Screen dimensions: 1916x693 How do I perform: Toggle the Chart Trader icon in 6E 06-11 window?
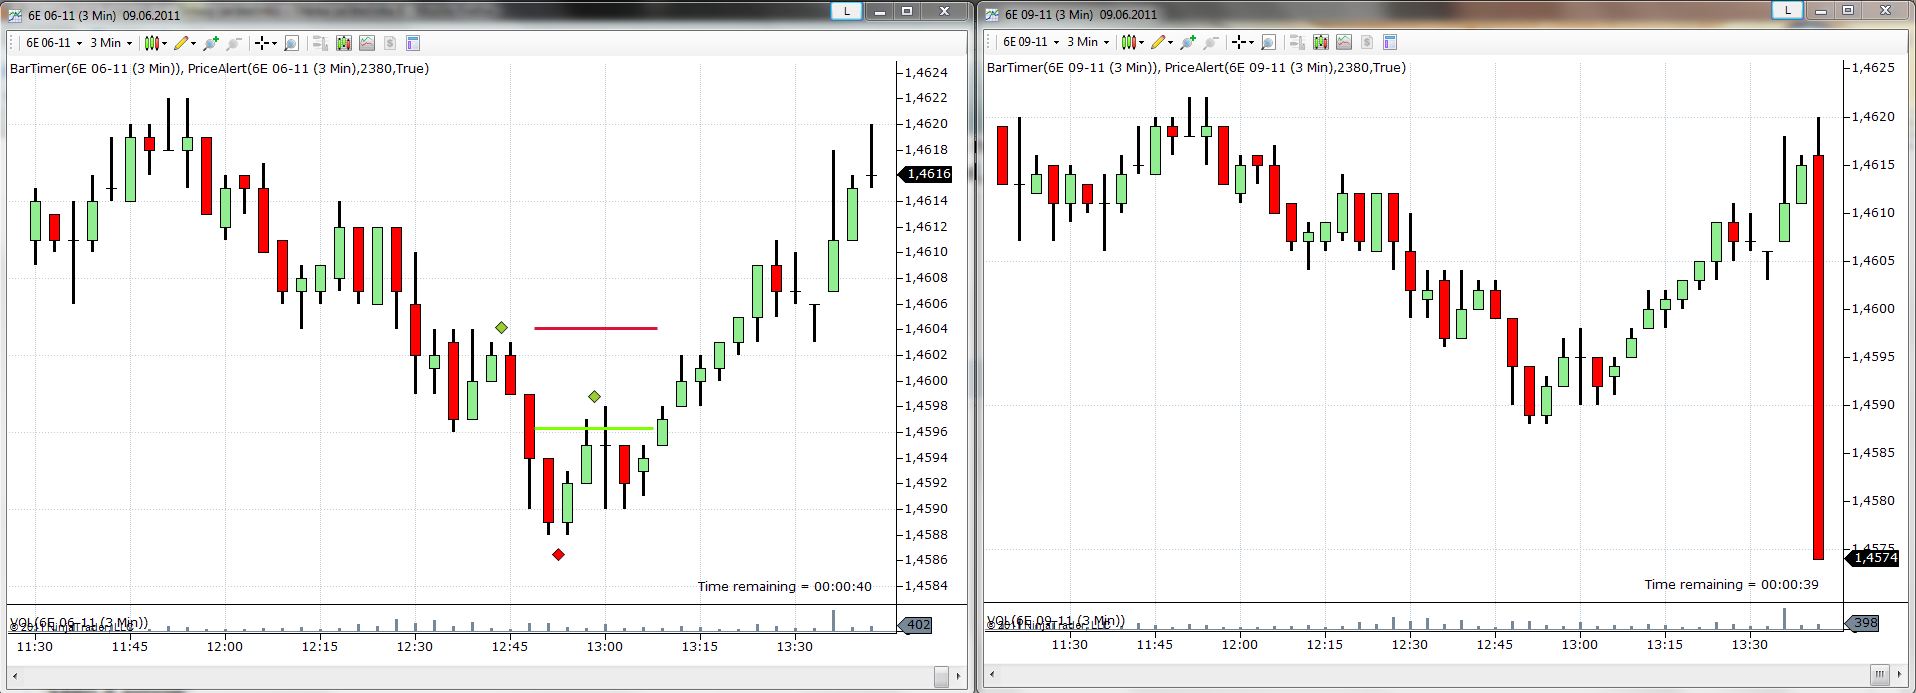tap(320, 43)
